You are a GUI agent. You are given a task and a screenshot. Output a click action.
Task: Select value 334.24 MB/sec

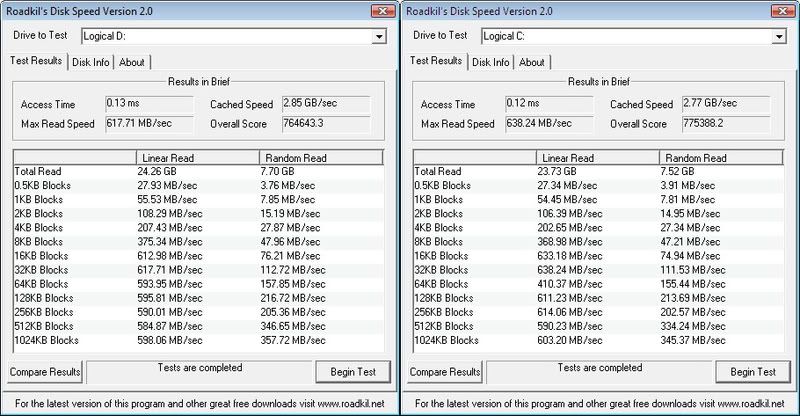[x=692, y=326]
